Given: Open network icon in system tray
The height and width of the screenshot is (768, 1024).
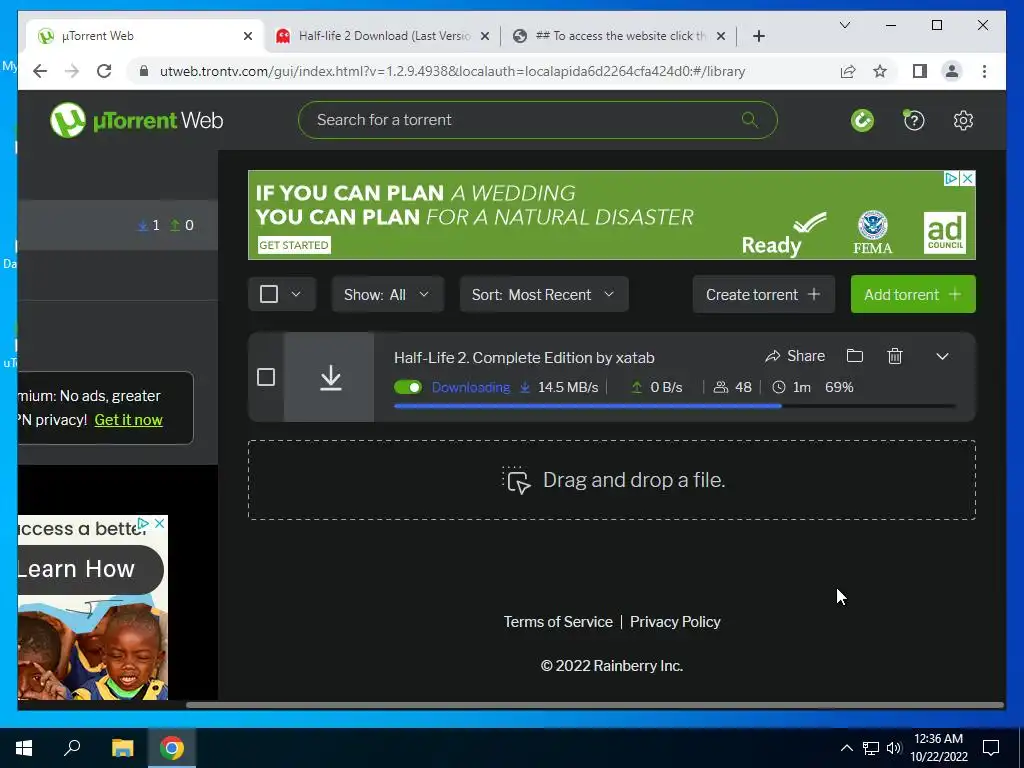Looking at the screenshot, I should click(x=871, y=748).
